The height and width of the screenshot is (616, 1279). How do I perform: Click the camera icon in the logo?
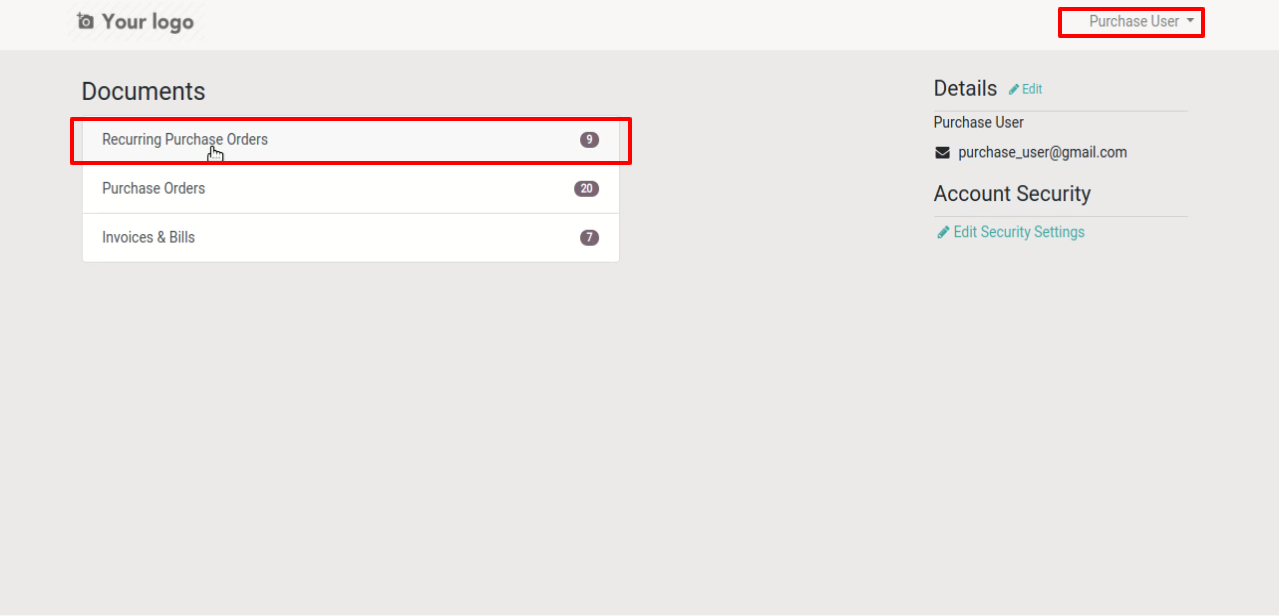coord(85,21)
